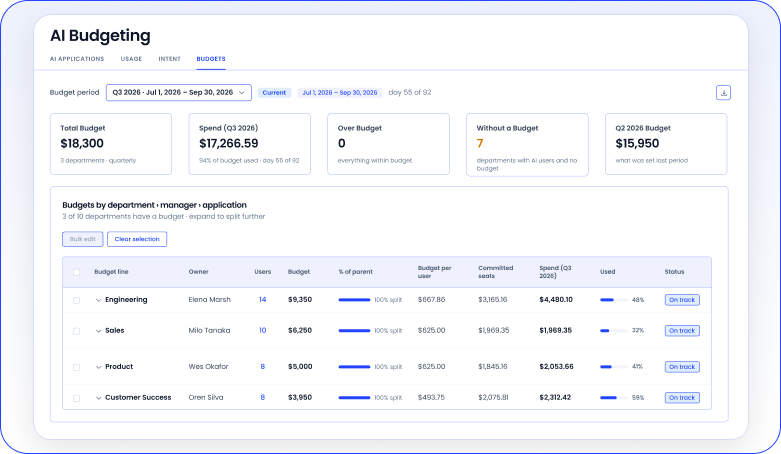Viewport: 781px width, 454px height.
Task: Click Product's On track status badge
Action: [x=682, y=367]
